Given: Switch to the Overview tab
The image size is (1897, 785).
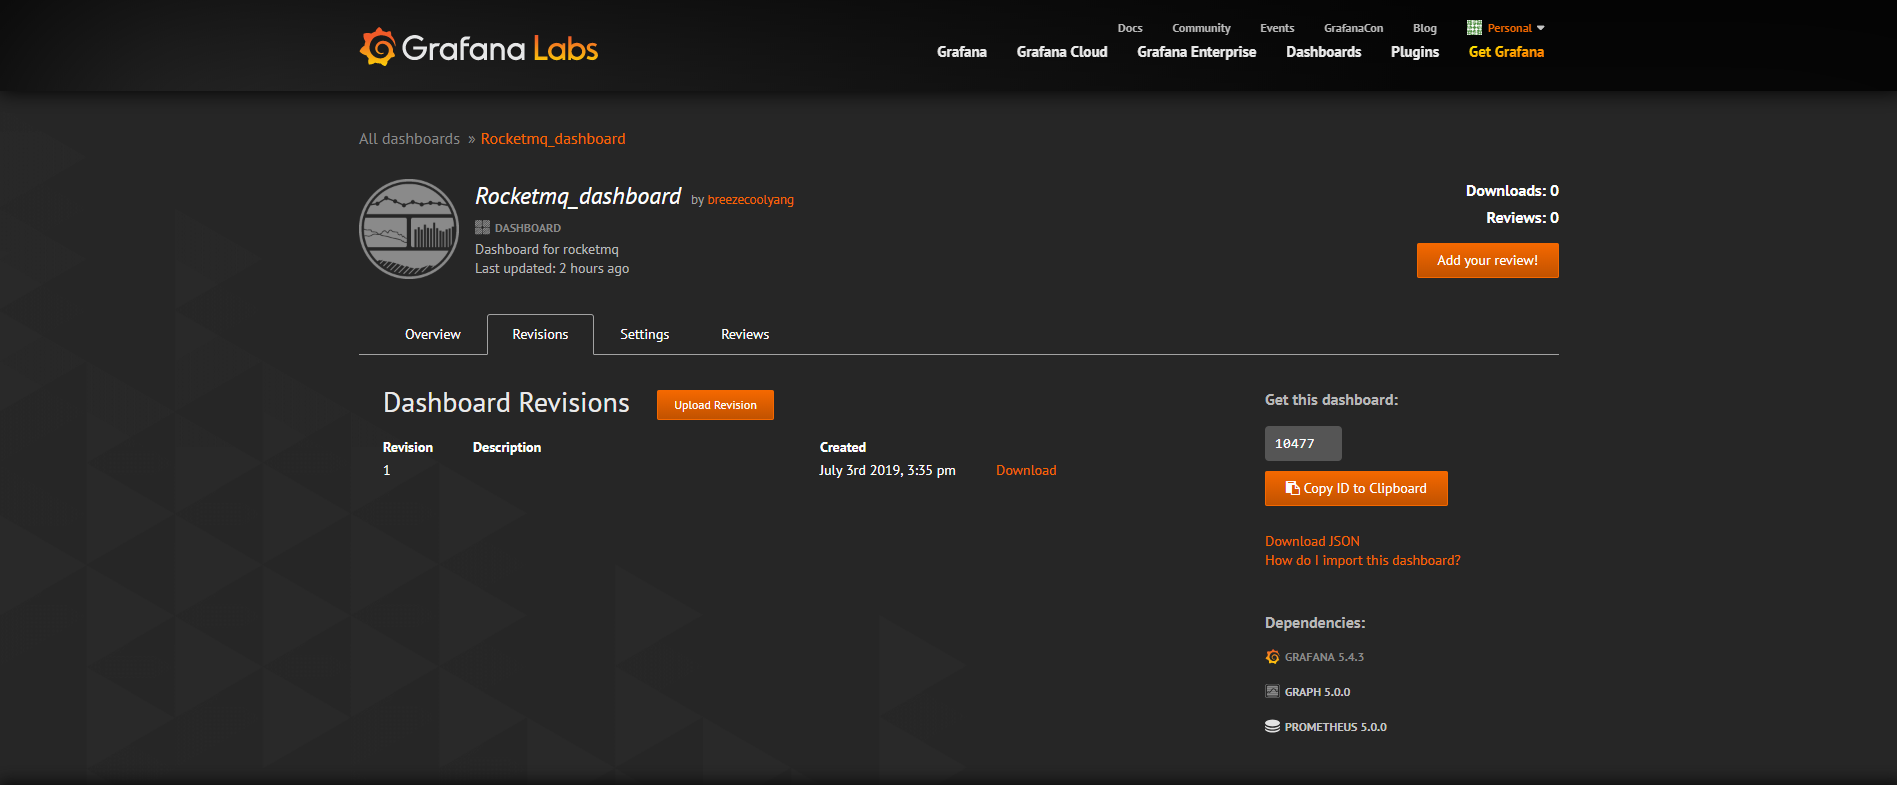Looking at the screenshot, I should (x=433, y=334).
